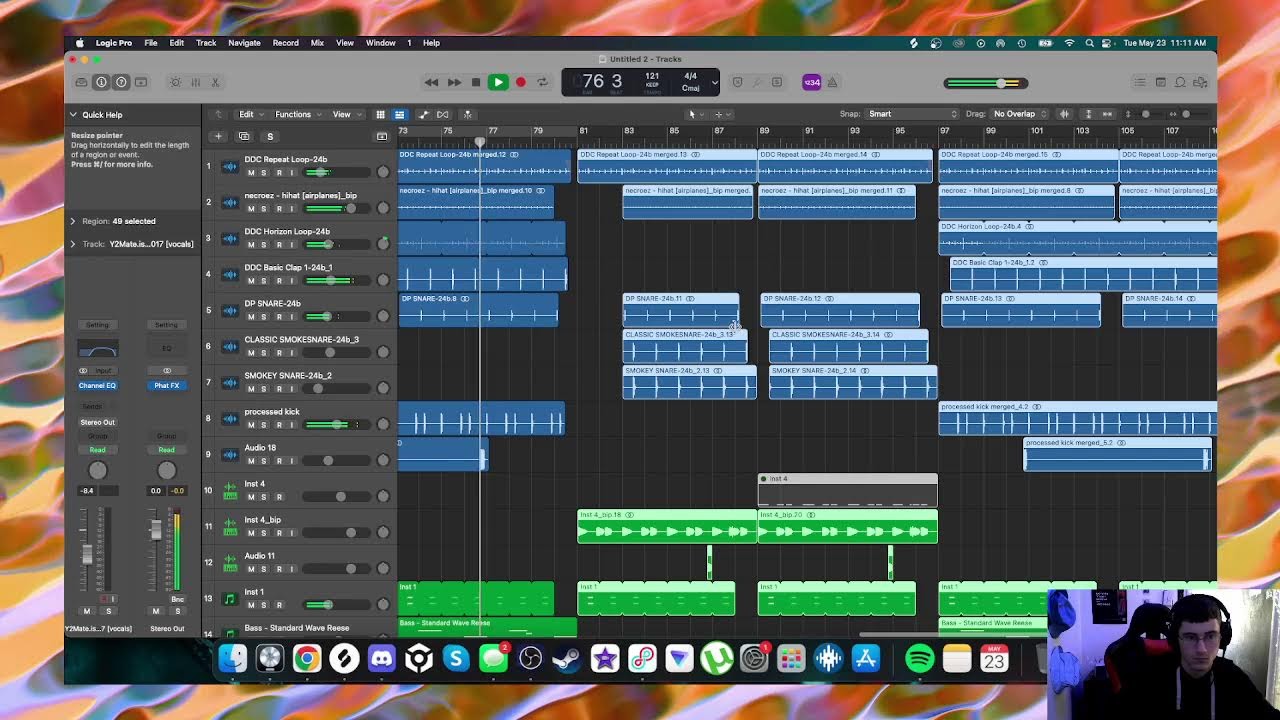Viewport: 1280px width, 720px height.
Task: Open the Navigate menu
Action: tap(244, 43)
